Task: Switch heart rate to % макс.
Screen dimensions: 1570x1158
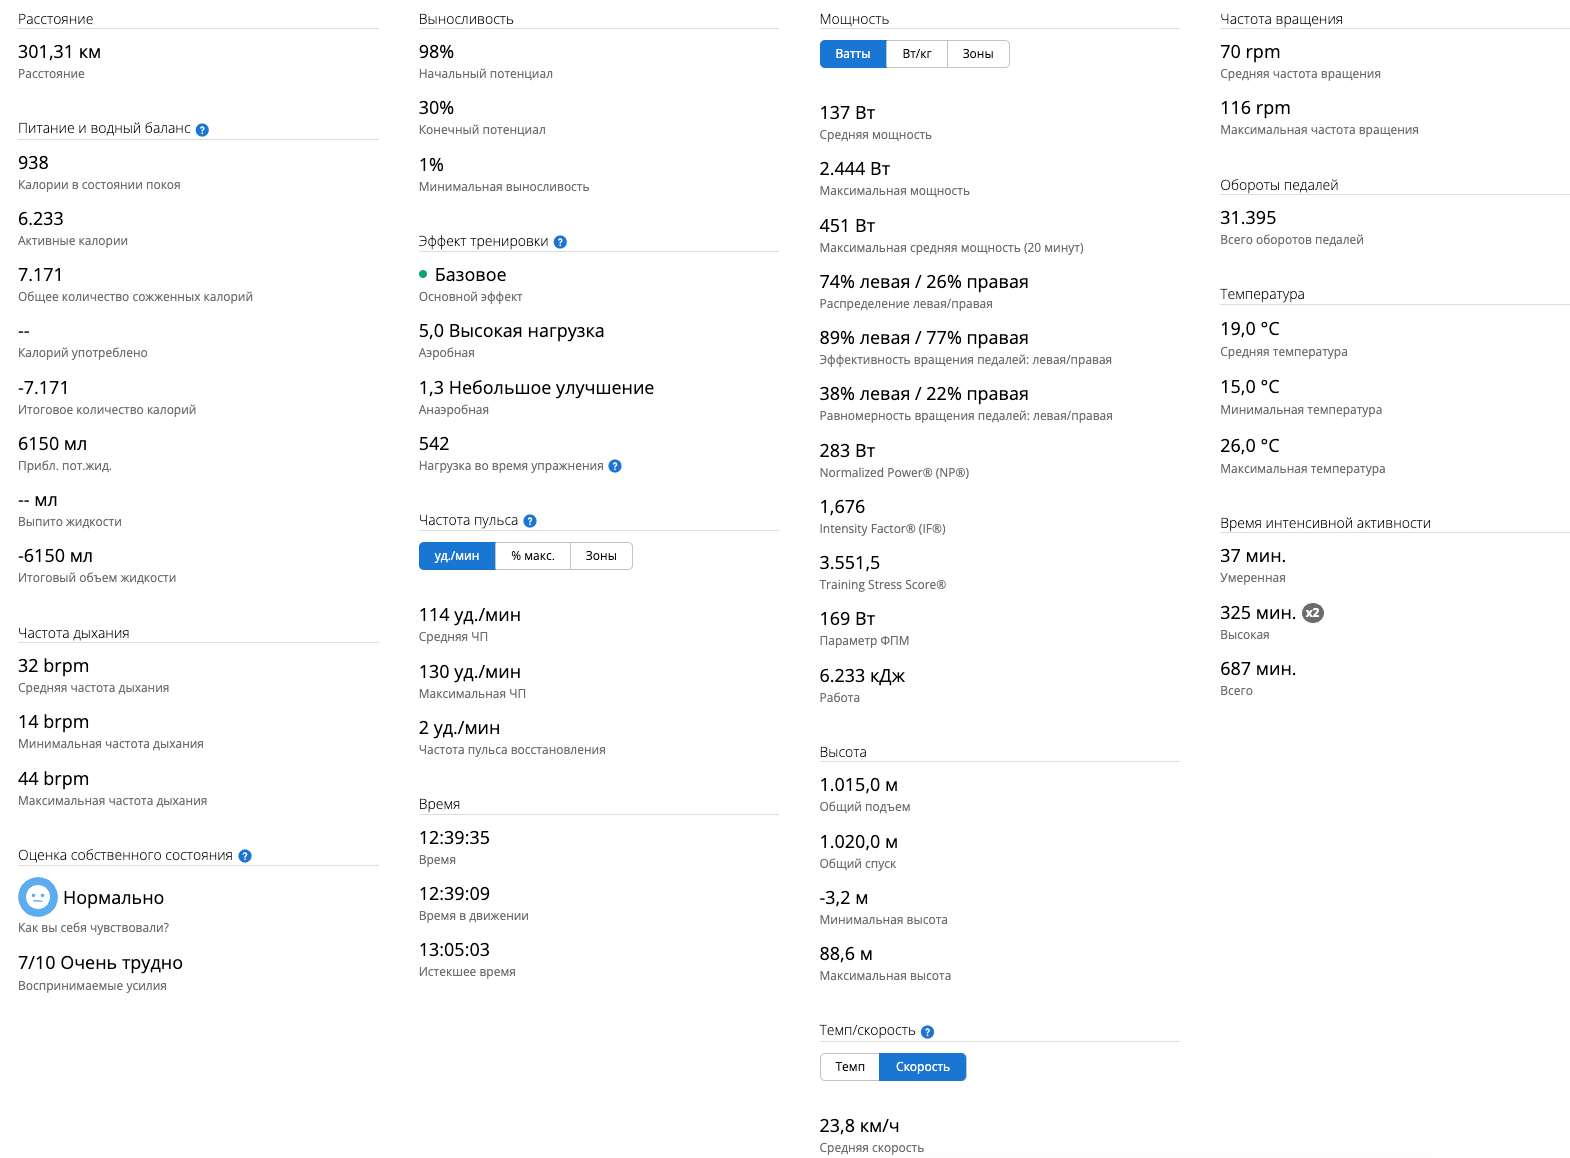Action: [x=532, y=556]
